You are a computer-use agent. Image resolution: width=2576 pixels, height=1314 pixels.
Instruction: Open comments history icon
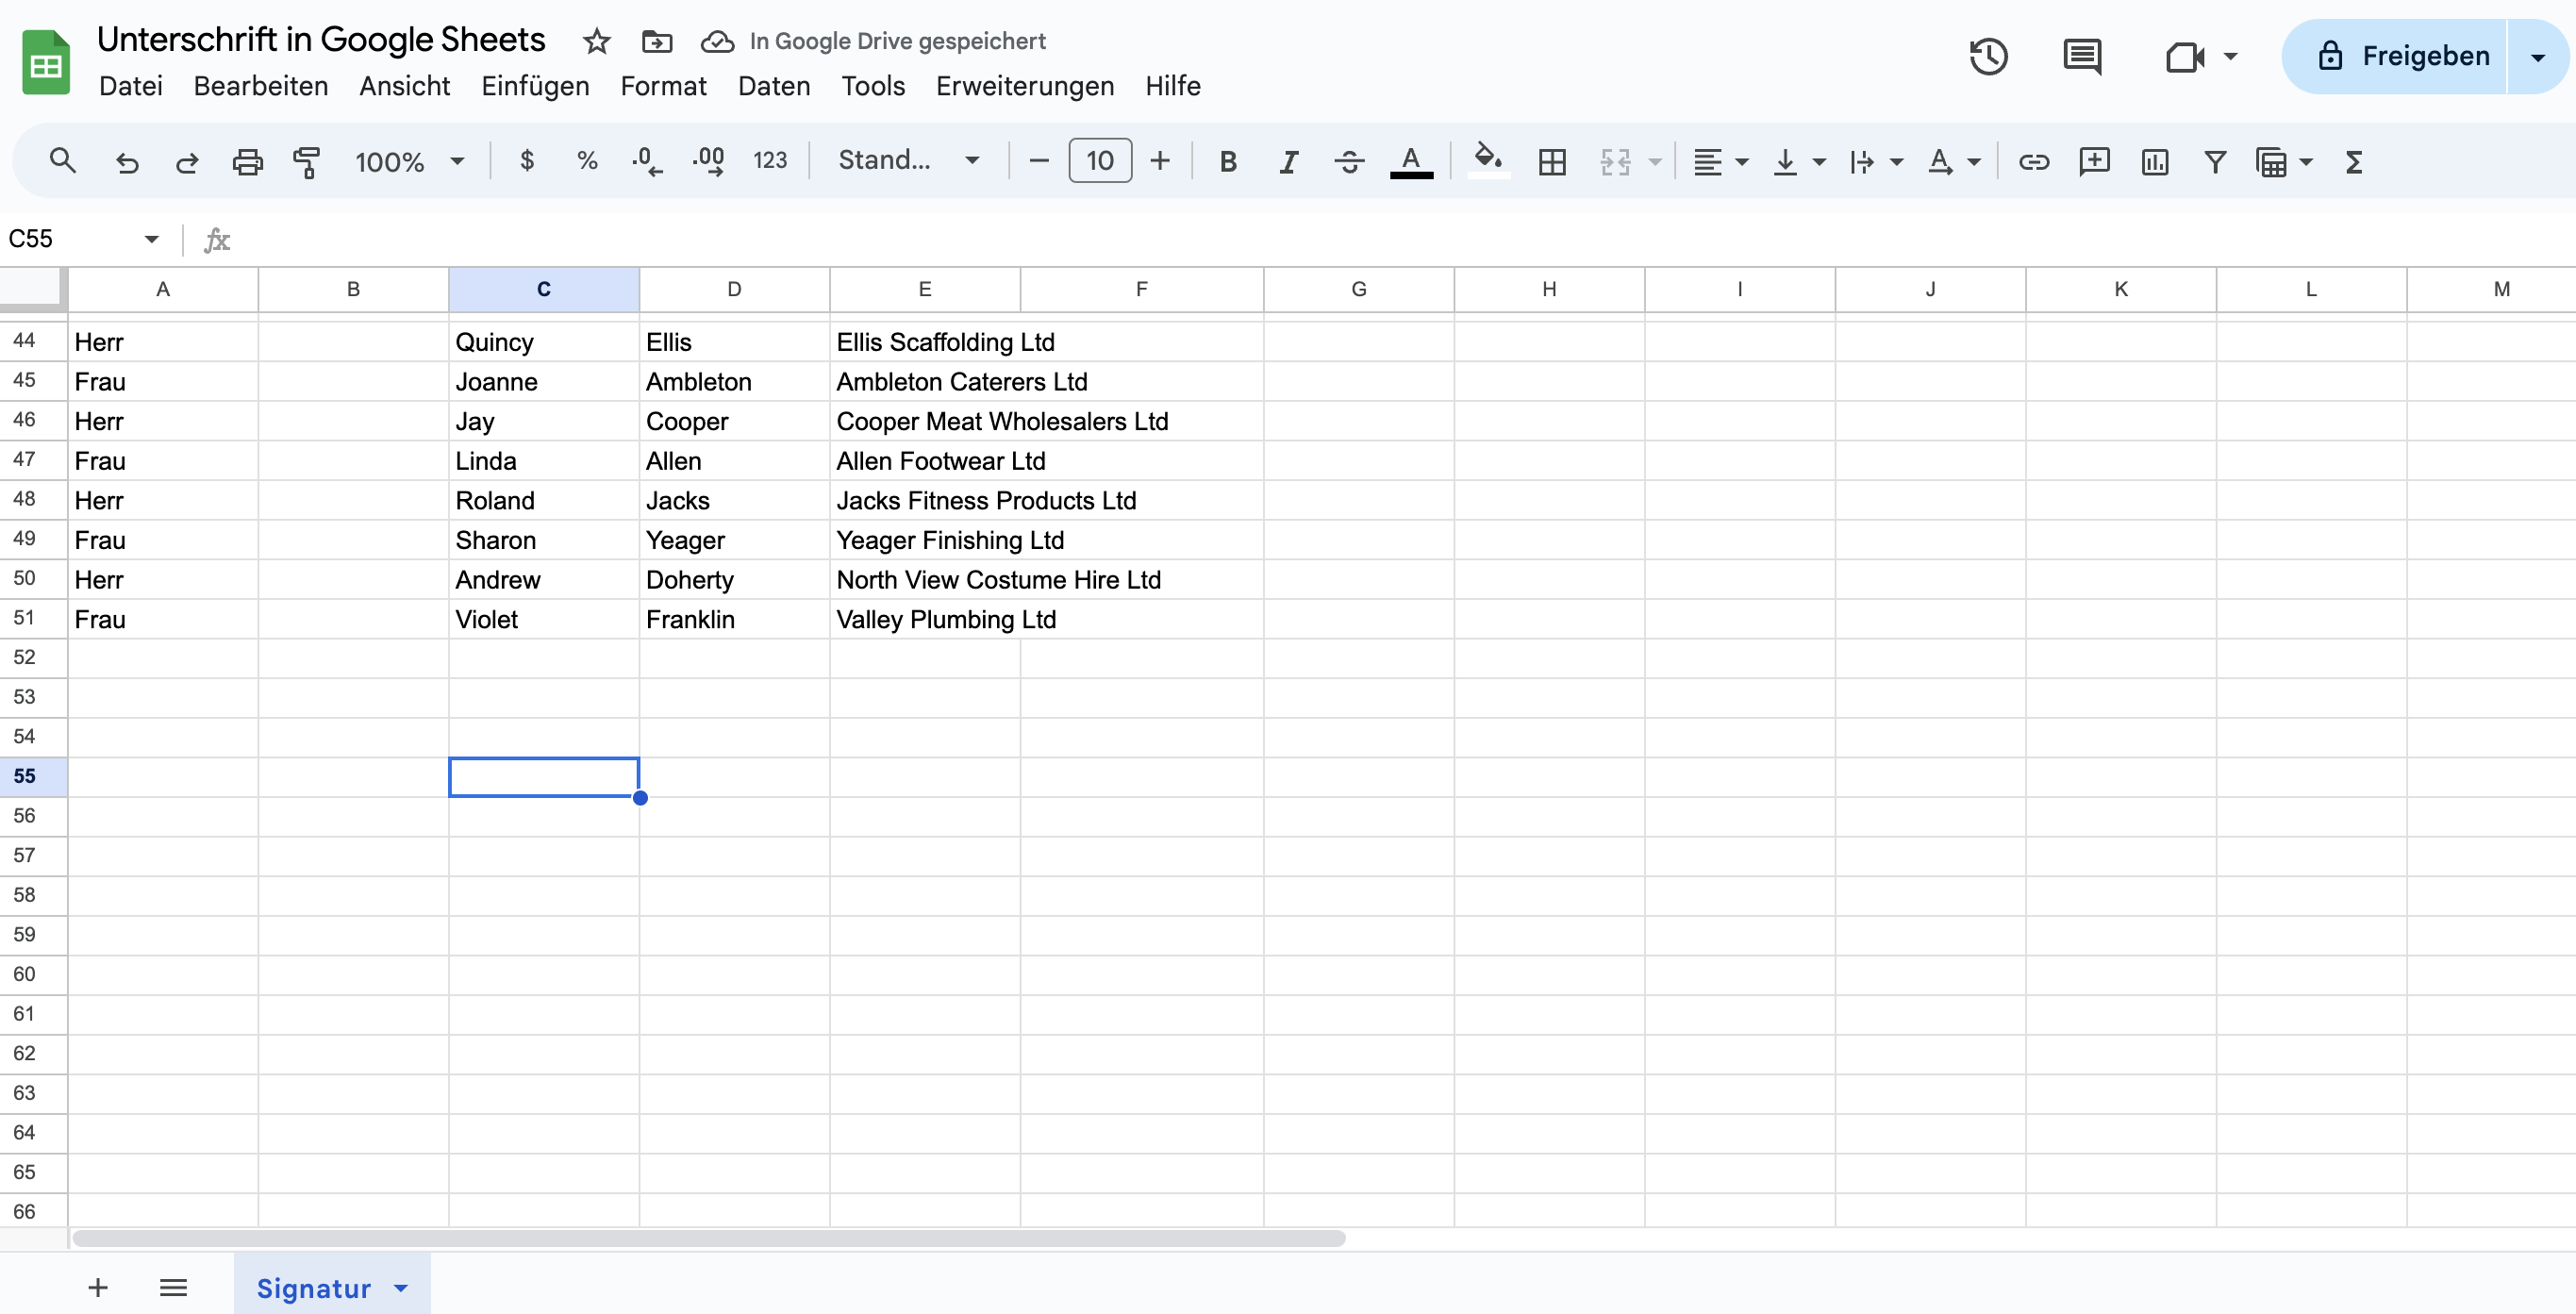click(2082, 56)
